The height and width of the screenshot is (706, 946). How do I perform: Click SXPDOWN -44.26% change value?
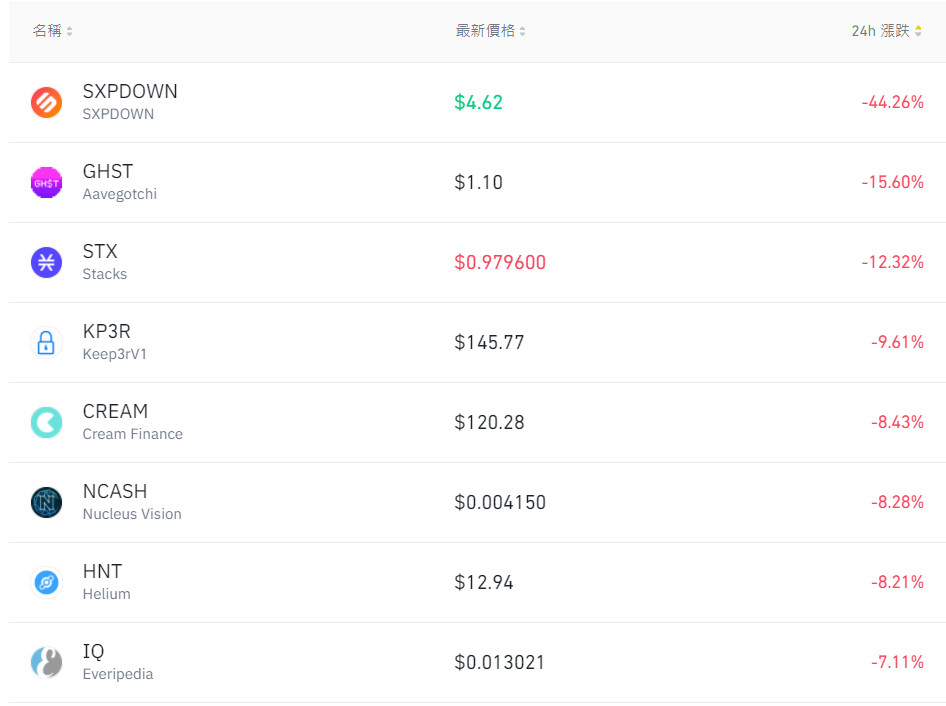point(893,103)
